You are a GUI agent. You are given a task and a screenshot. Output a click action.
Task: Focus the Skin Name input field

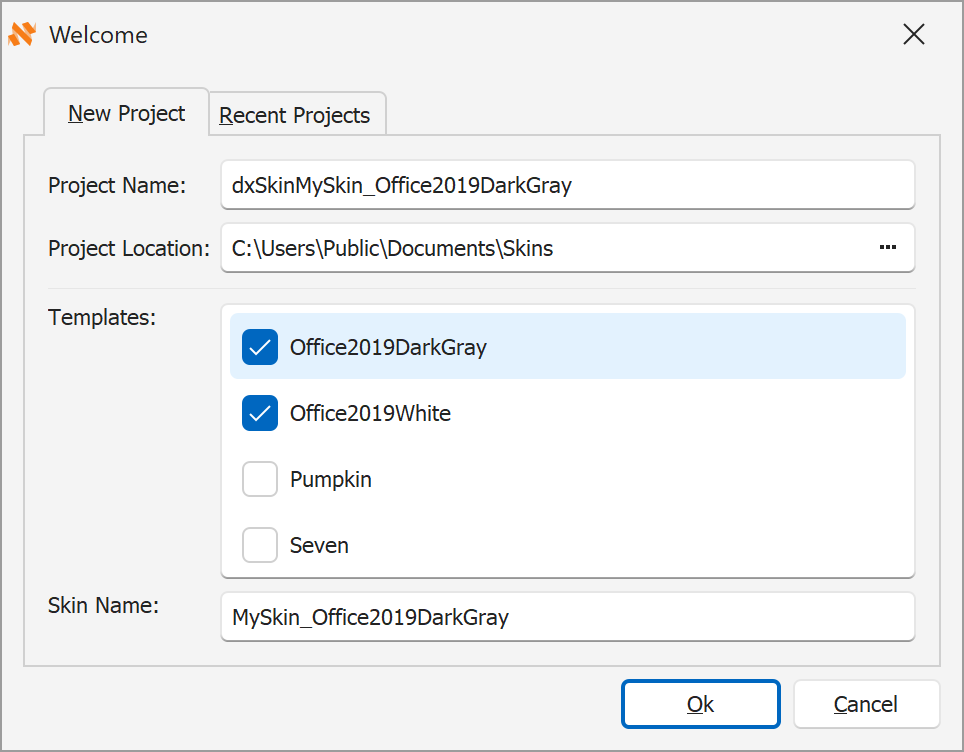coord(566,617)
